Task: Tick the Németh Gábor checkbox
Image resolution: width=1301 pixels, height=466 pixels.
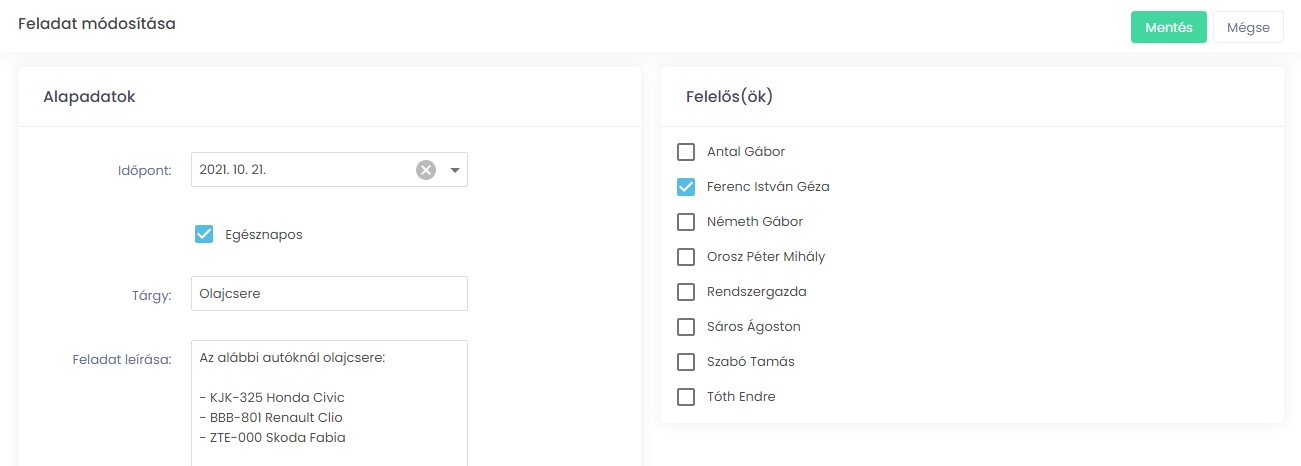Action: (686, 222)
